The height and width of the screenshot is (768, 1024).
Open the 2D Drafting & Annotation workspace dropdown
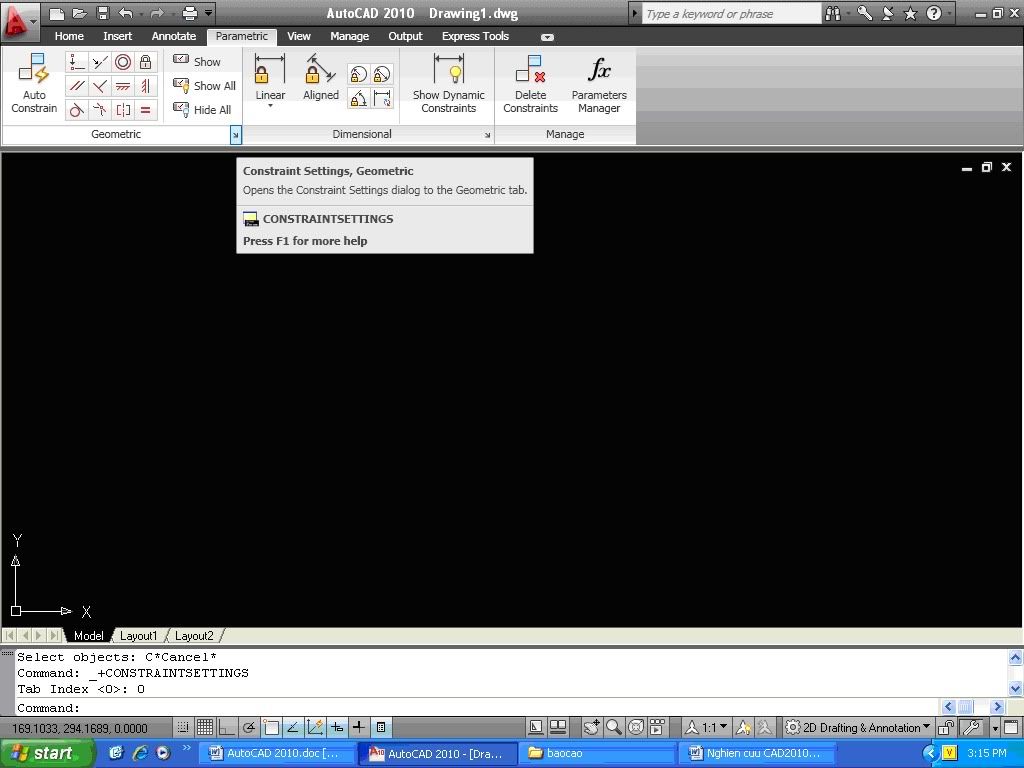[x=858, y=727]
